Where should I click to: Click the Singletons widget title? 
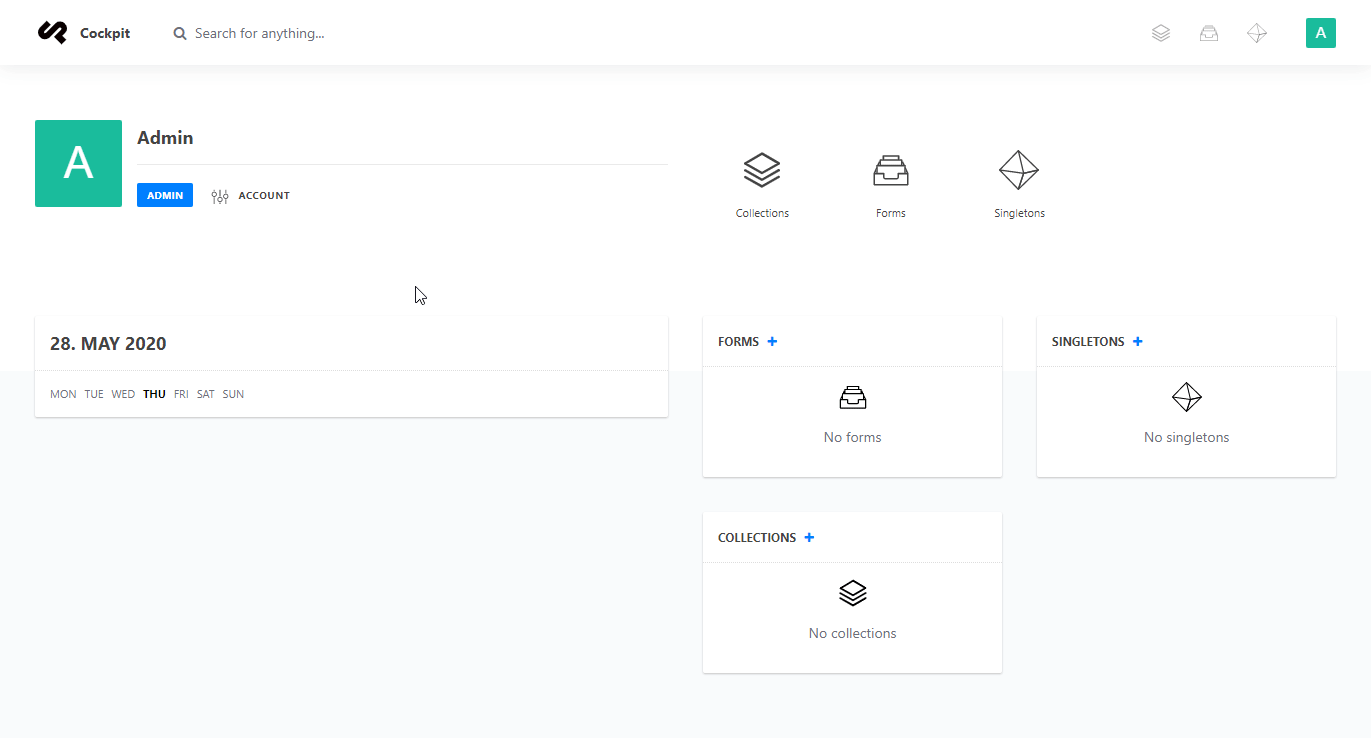pyautogui.click(x=1088, y=342)
